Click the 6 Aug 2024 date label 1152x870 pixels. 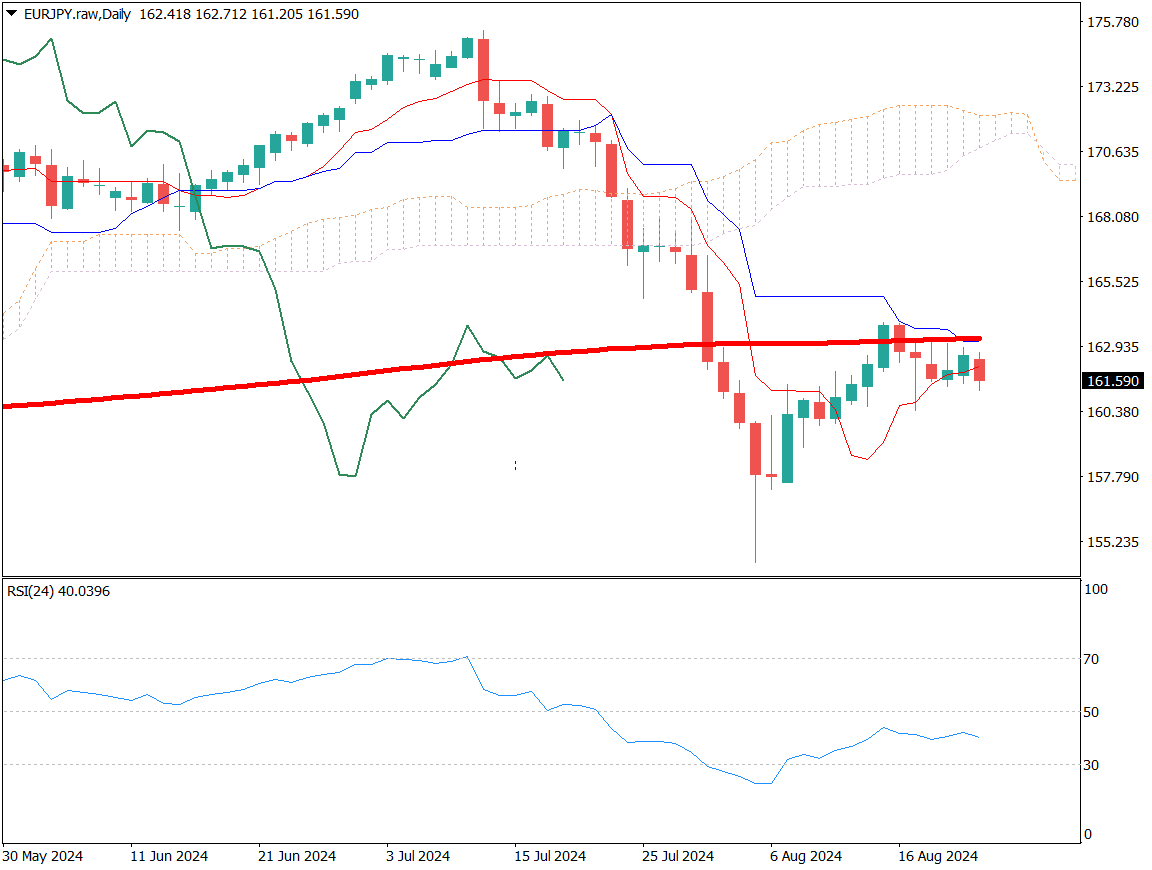(806, 857)
